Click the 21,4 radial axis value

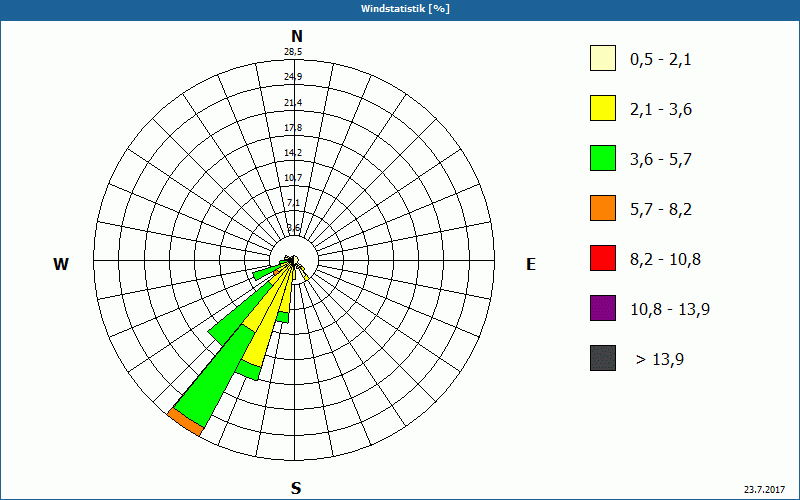293,103
